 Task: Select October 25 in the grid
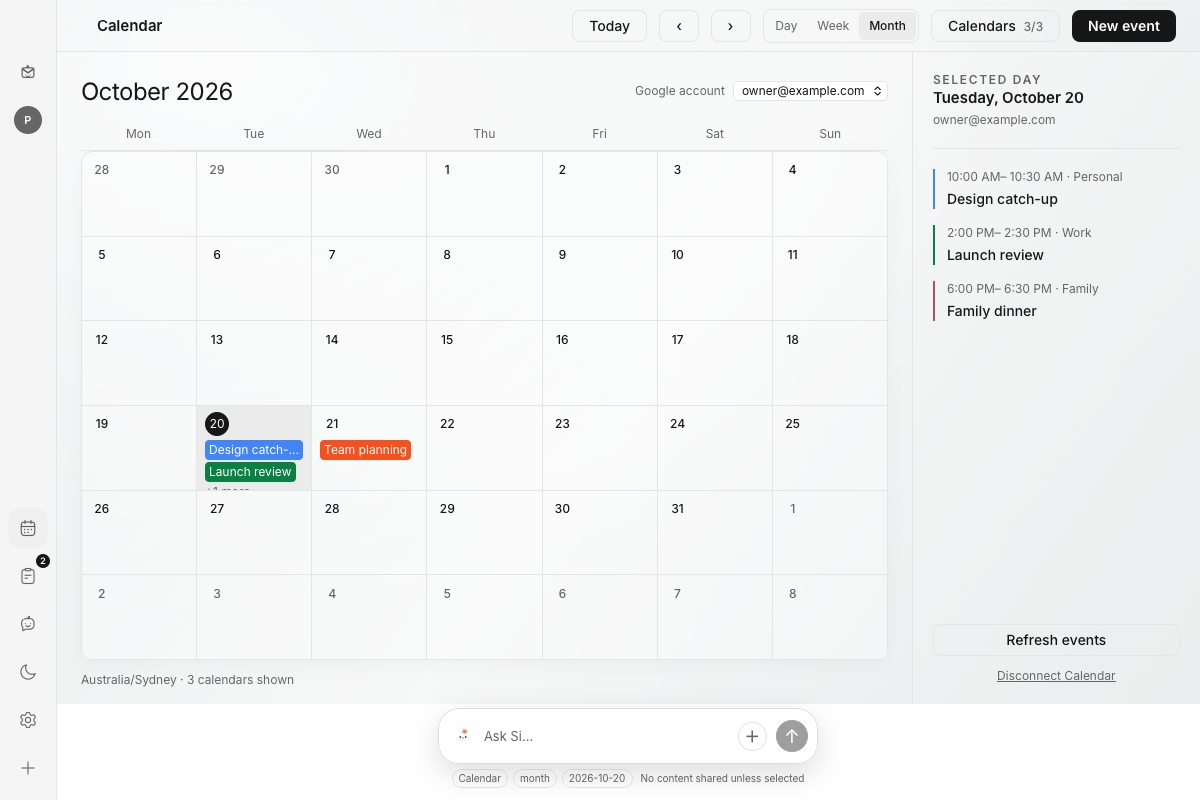coord(830,448)
